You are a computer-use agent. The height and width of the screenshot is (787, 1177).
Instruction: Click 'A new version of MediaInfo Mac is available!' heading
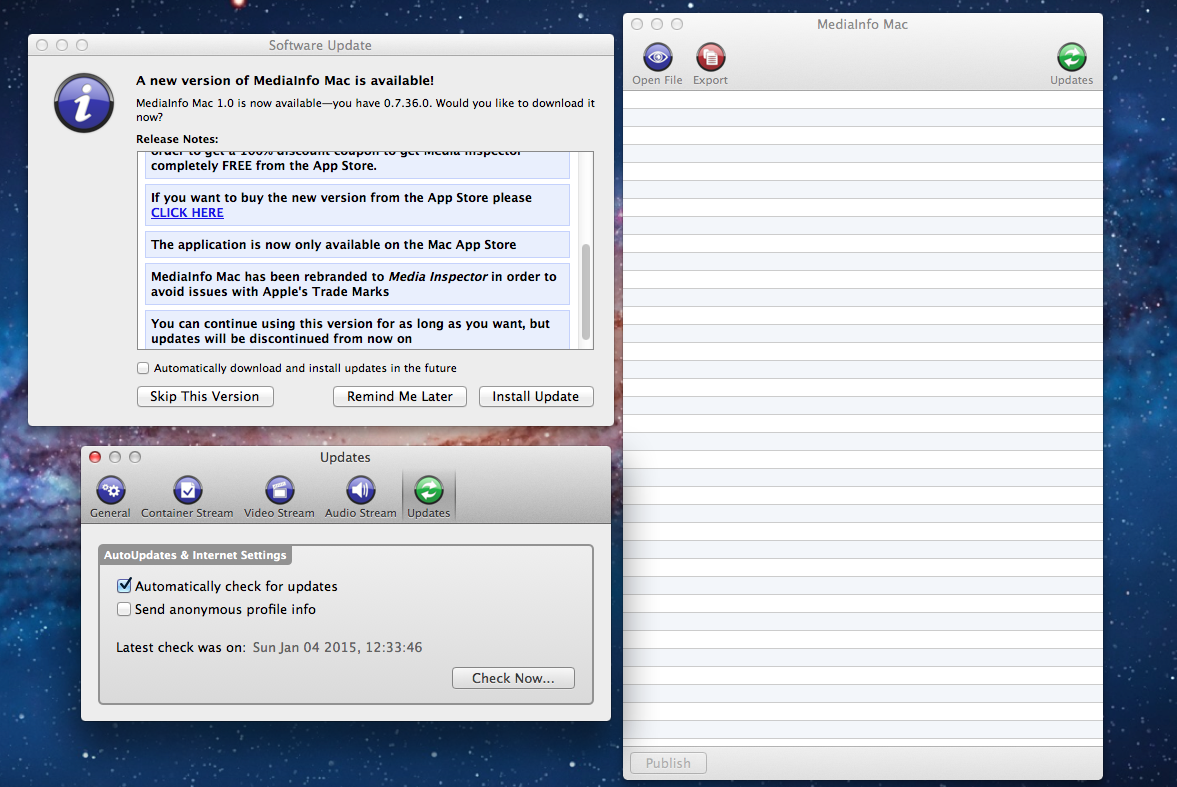click(x=284, y=80)
